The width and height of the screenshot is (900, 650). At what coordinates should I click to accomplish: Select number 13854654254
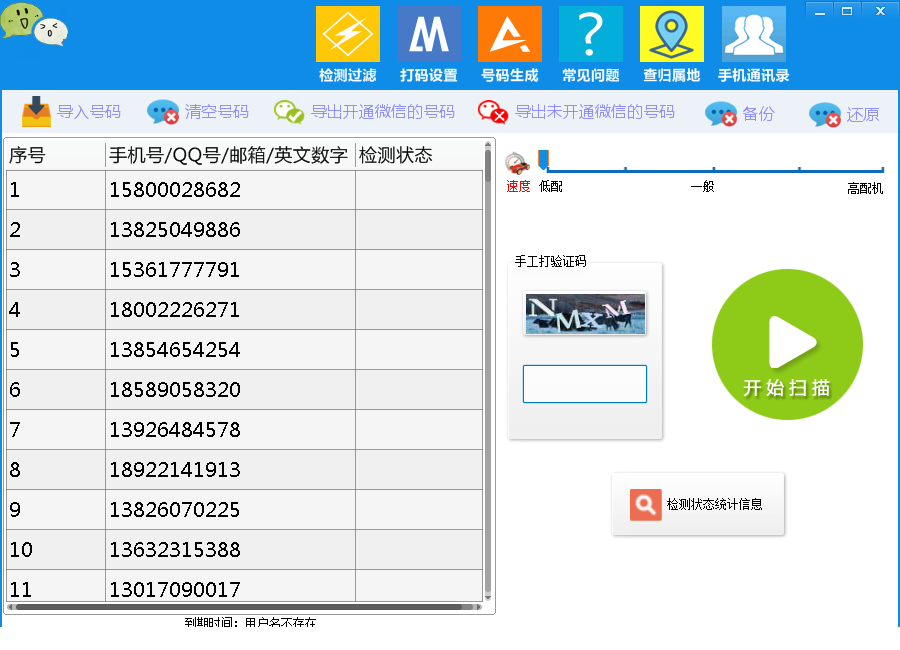175,350
